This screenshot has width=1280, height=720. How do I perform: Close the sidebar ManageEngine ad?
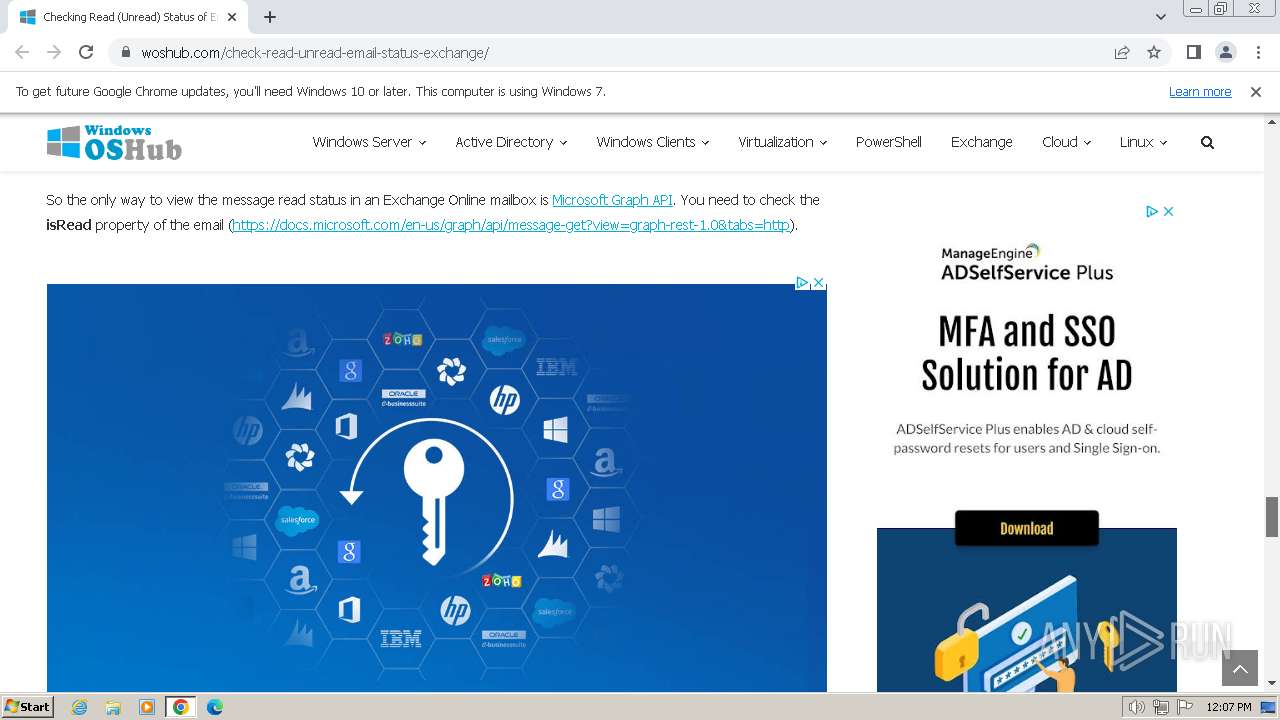tap(1168, 211)
